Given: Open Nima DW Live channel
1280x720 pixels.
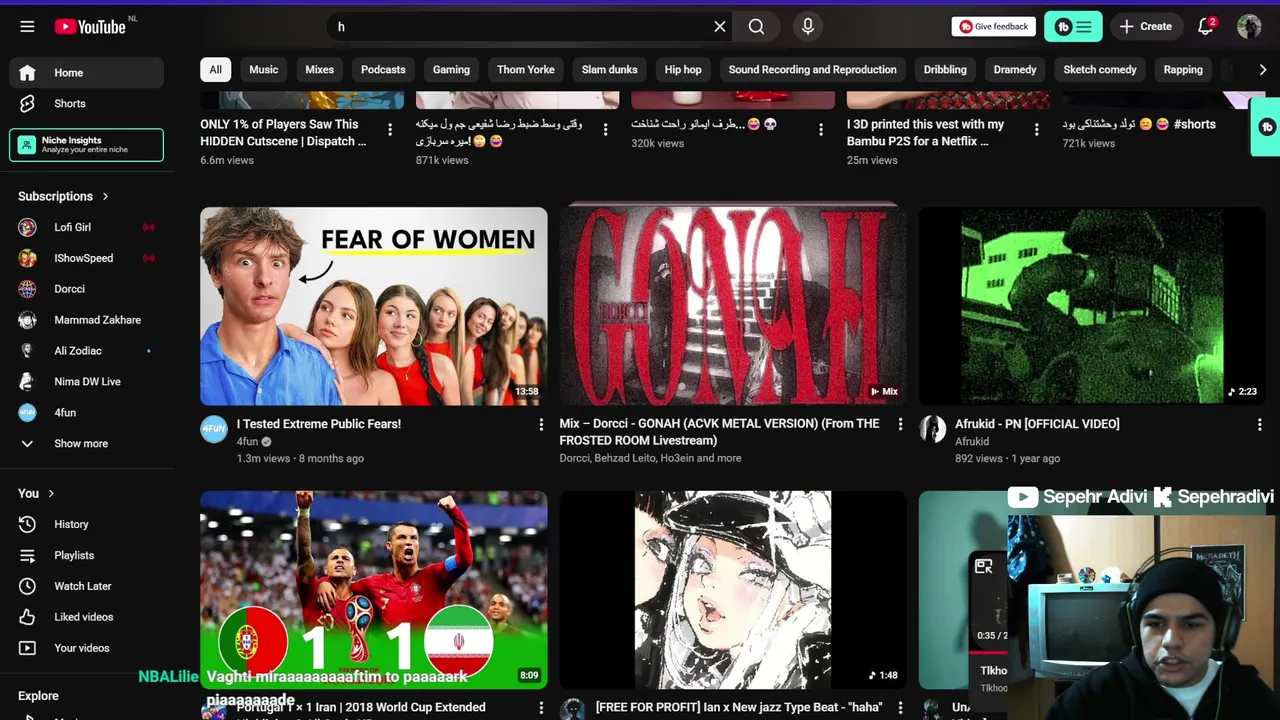Looking at the screenshot, I should (x=86, y=382).
